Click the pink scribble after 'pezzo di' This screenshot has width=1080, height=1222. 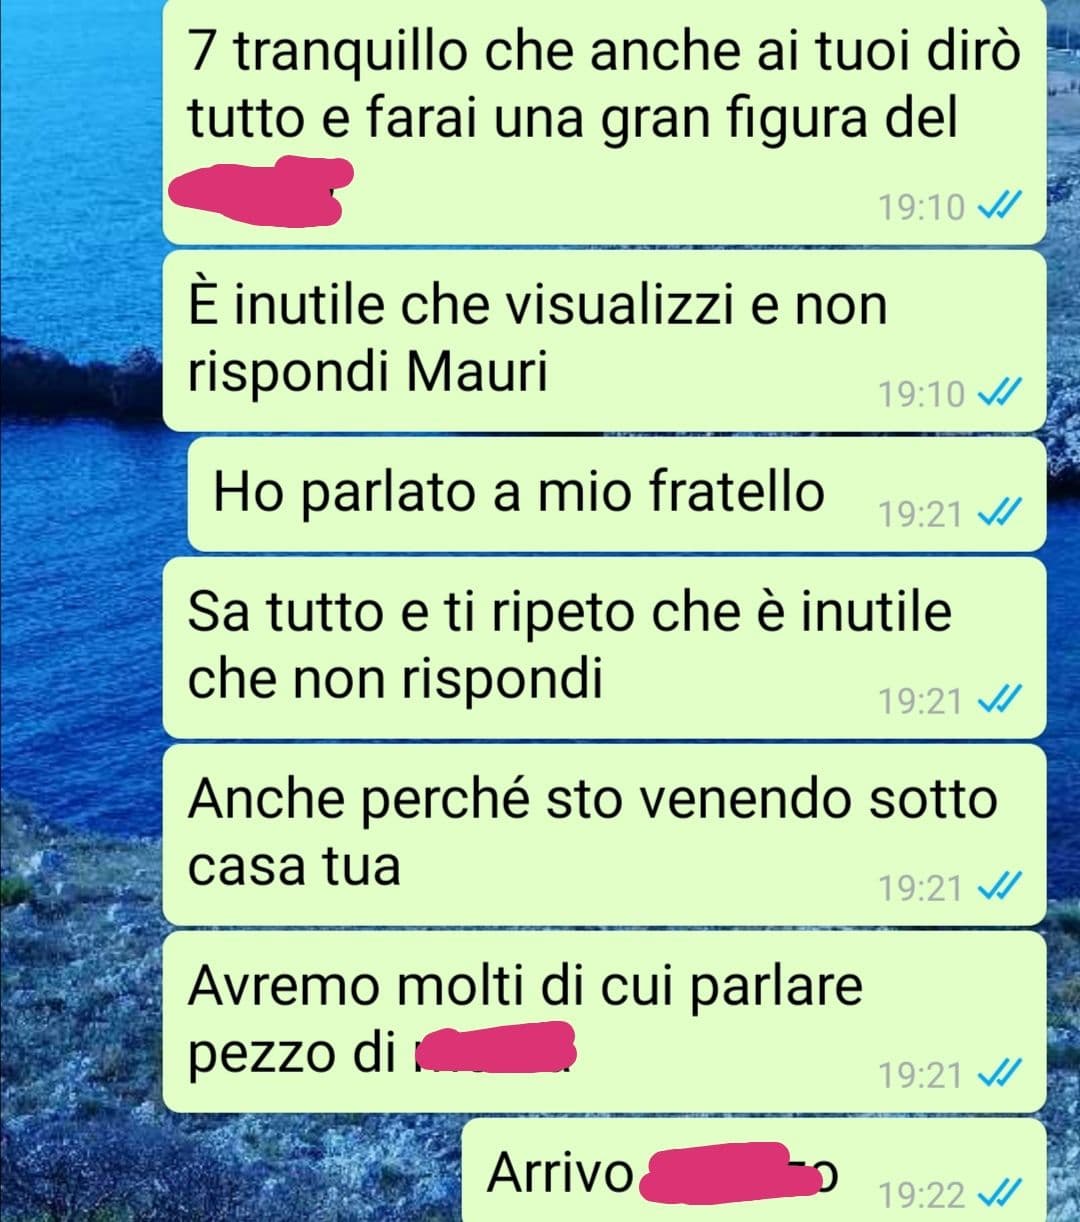click(496, 1047)
